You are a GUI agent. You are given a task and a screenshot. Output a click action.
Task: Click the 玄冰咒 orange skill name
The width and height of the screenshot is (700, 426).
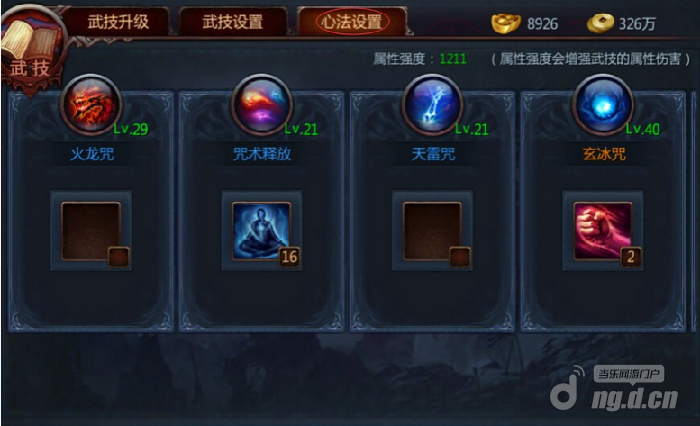[x=604, y=155]
